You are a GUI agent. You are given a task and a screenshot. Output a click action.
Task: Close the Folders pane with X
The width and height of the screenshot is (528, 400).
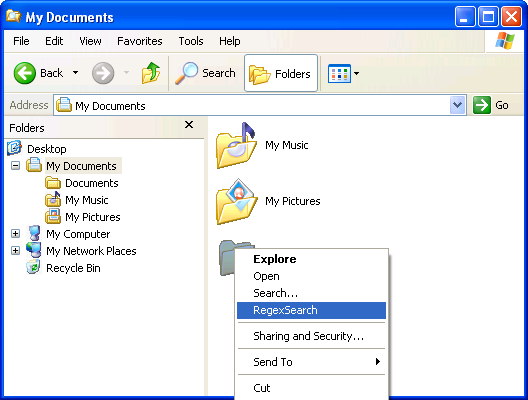point(189,125)
